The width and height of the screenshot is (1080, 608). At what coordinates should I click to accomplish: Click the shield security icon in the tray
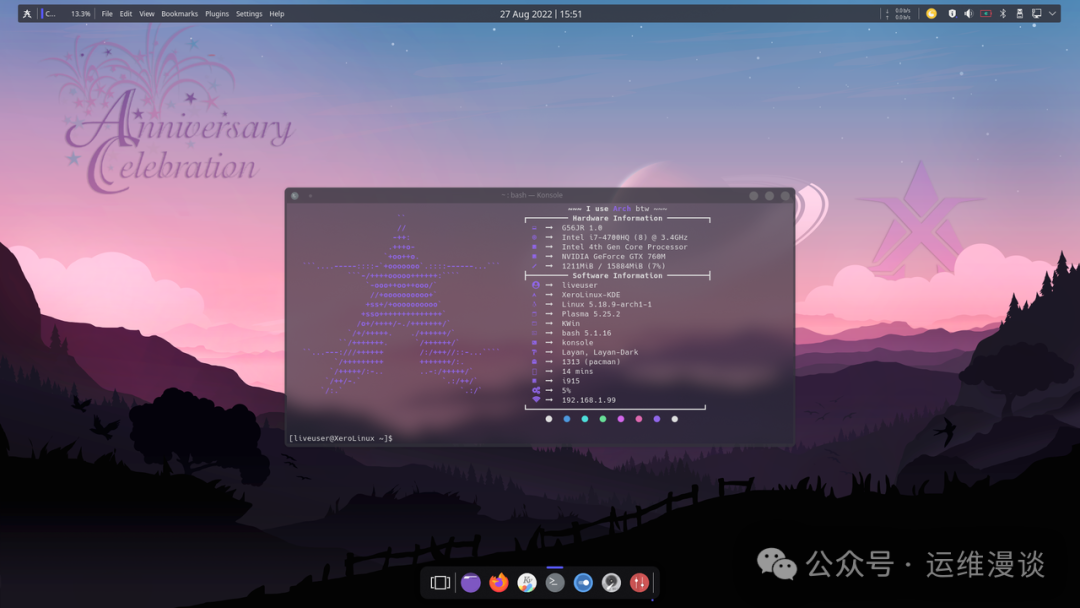coord(953,13)
